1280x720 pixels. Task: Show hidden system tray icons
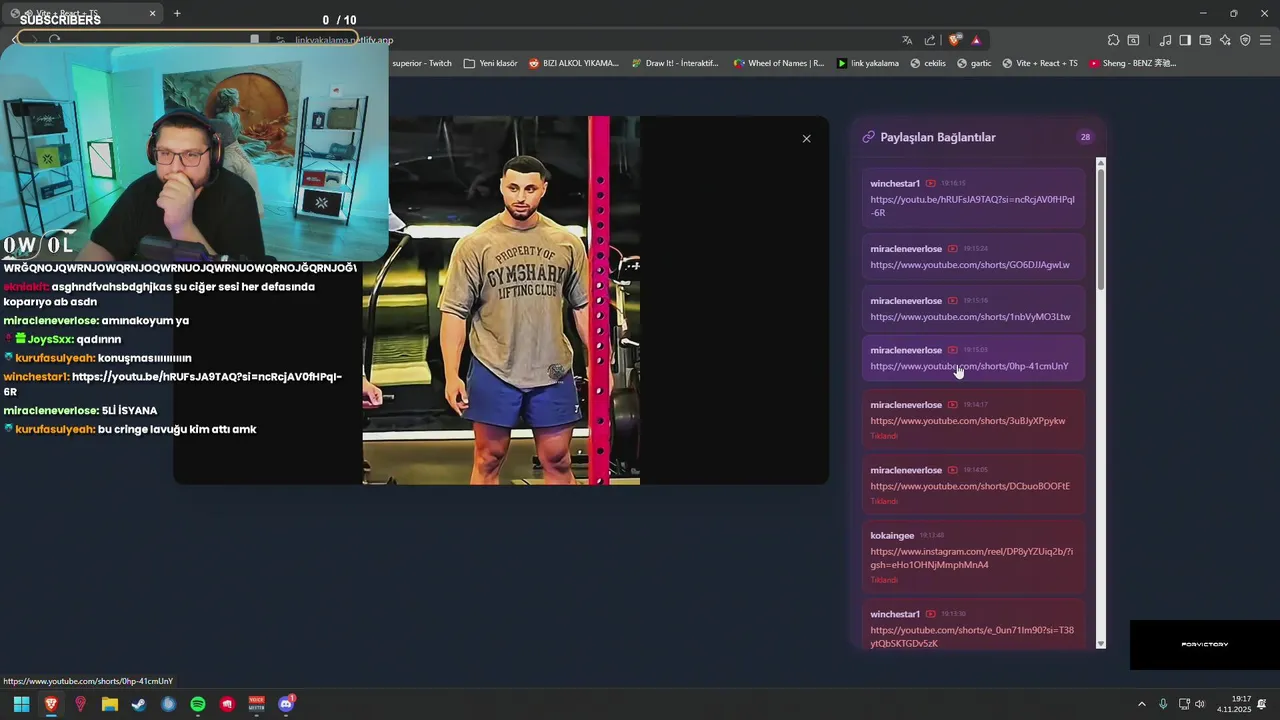click(1142, 704)
